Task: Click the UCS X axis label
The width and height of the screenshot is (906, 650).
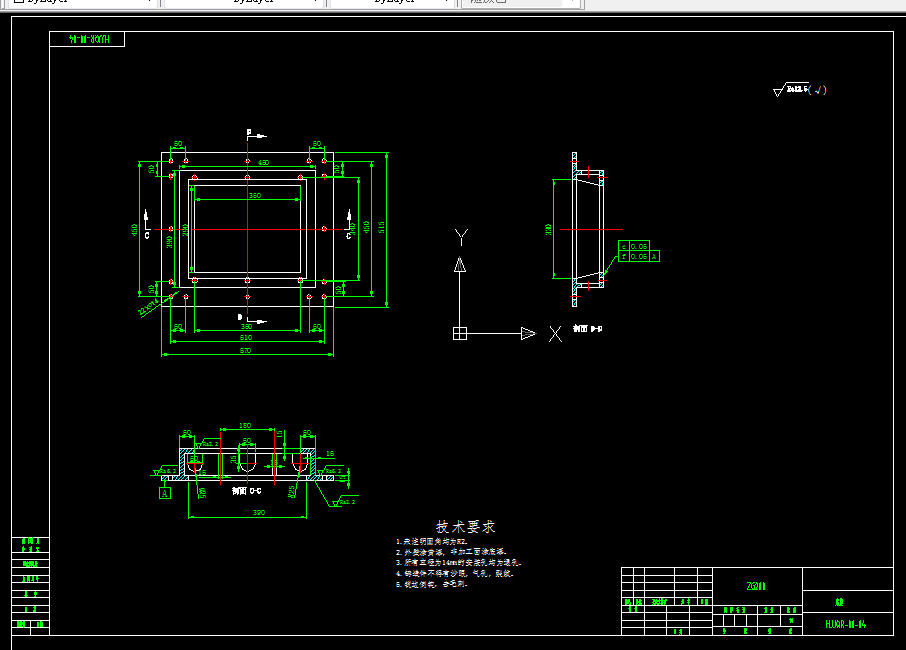Action: coord(555,334)
